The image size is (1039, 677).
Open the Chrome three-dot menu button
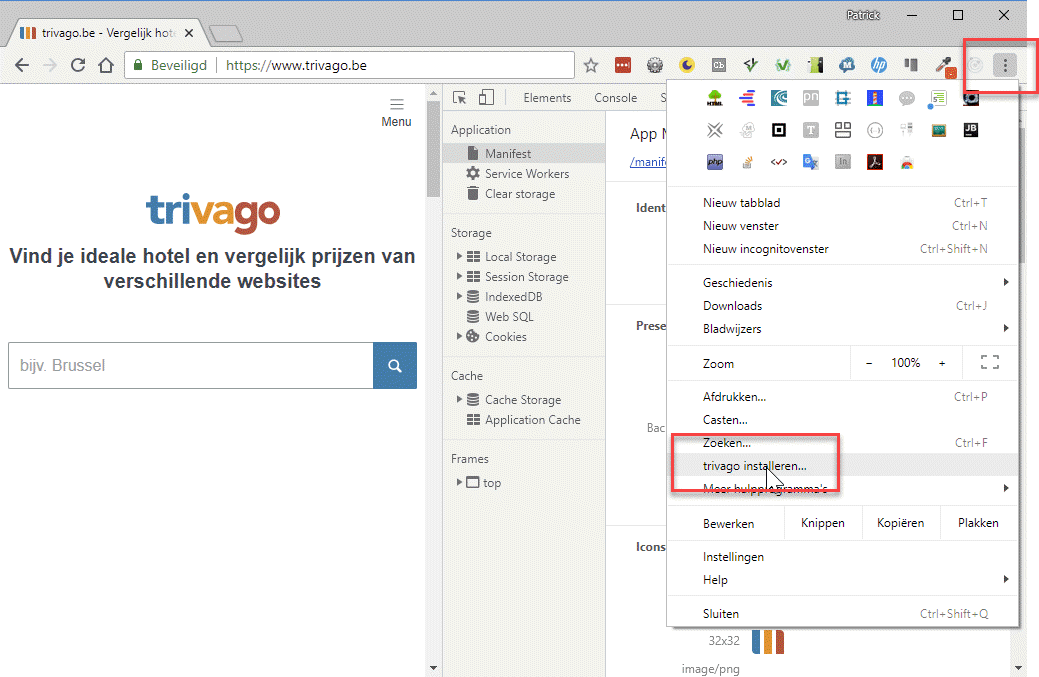[1006, 66]
